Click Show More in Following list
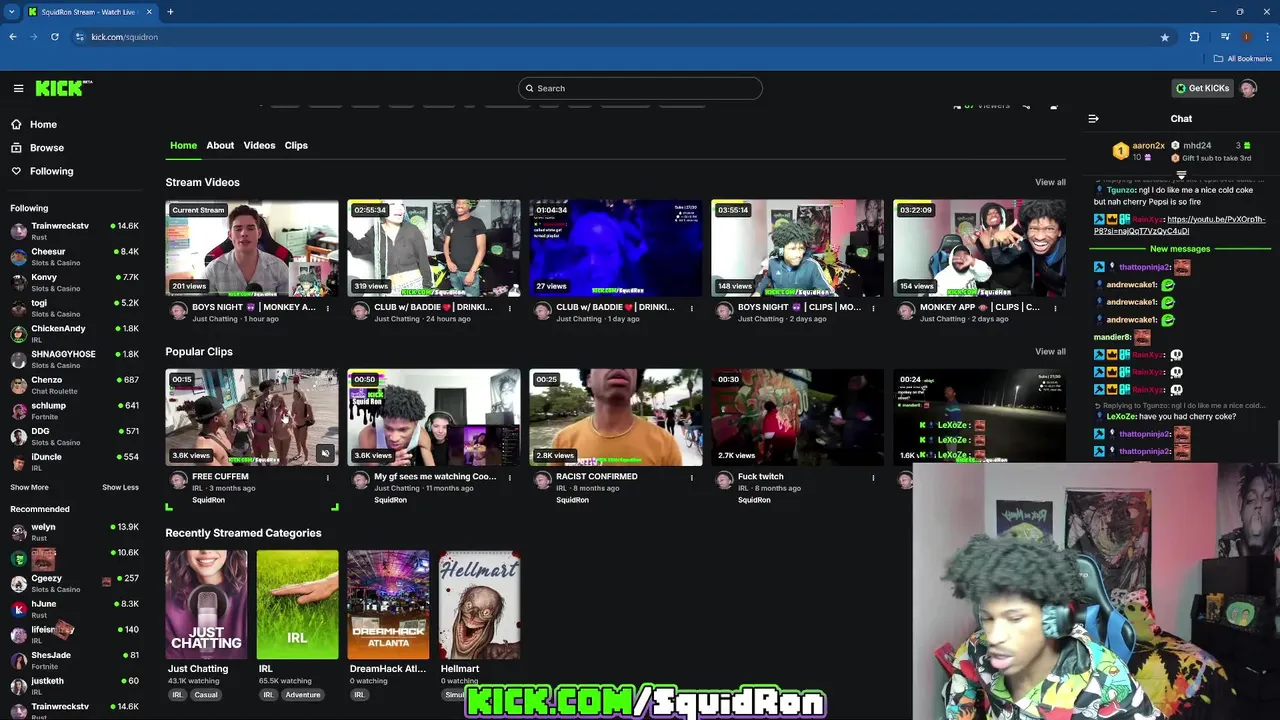This screenshot has height=720, width=1280. coord(29,487)
